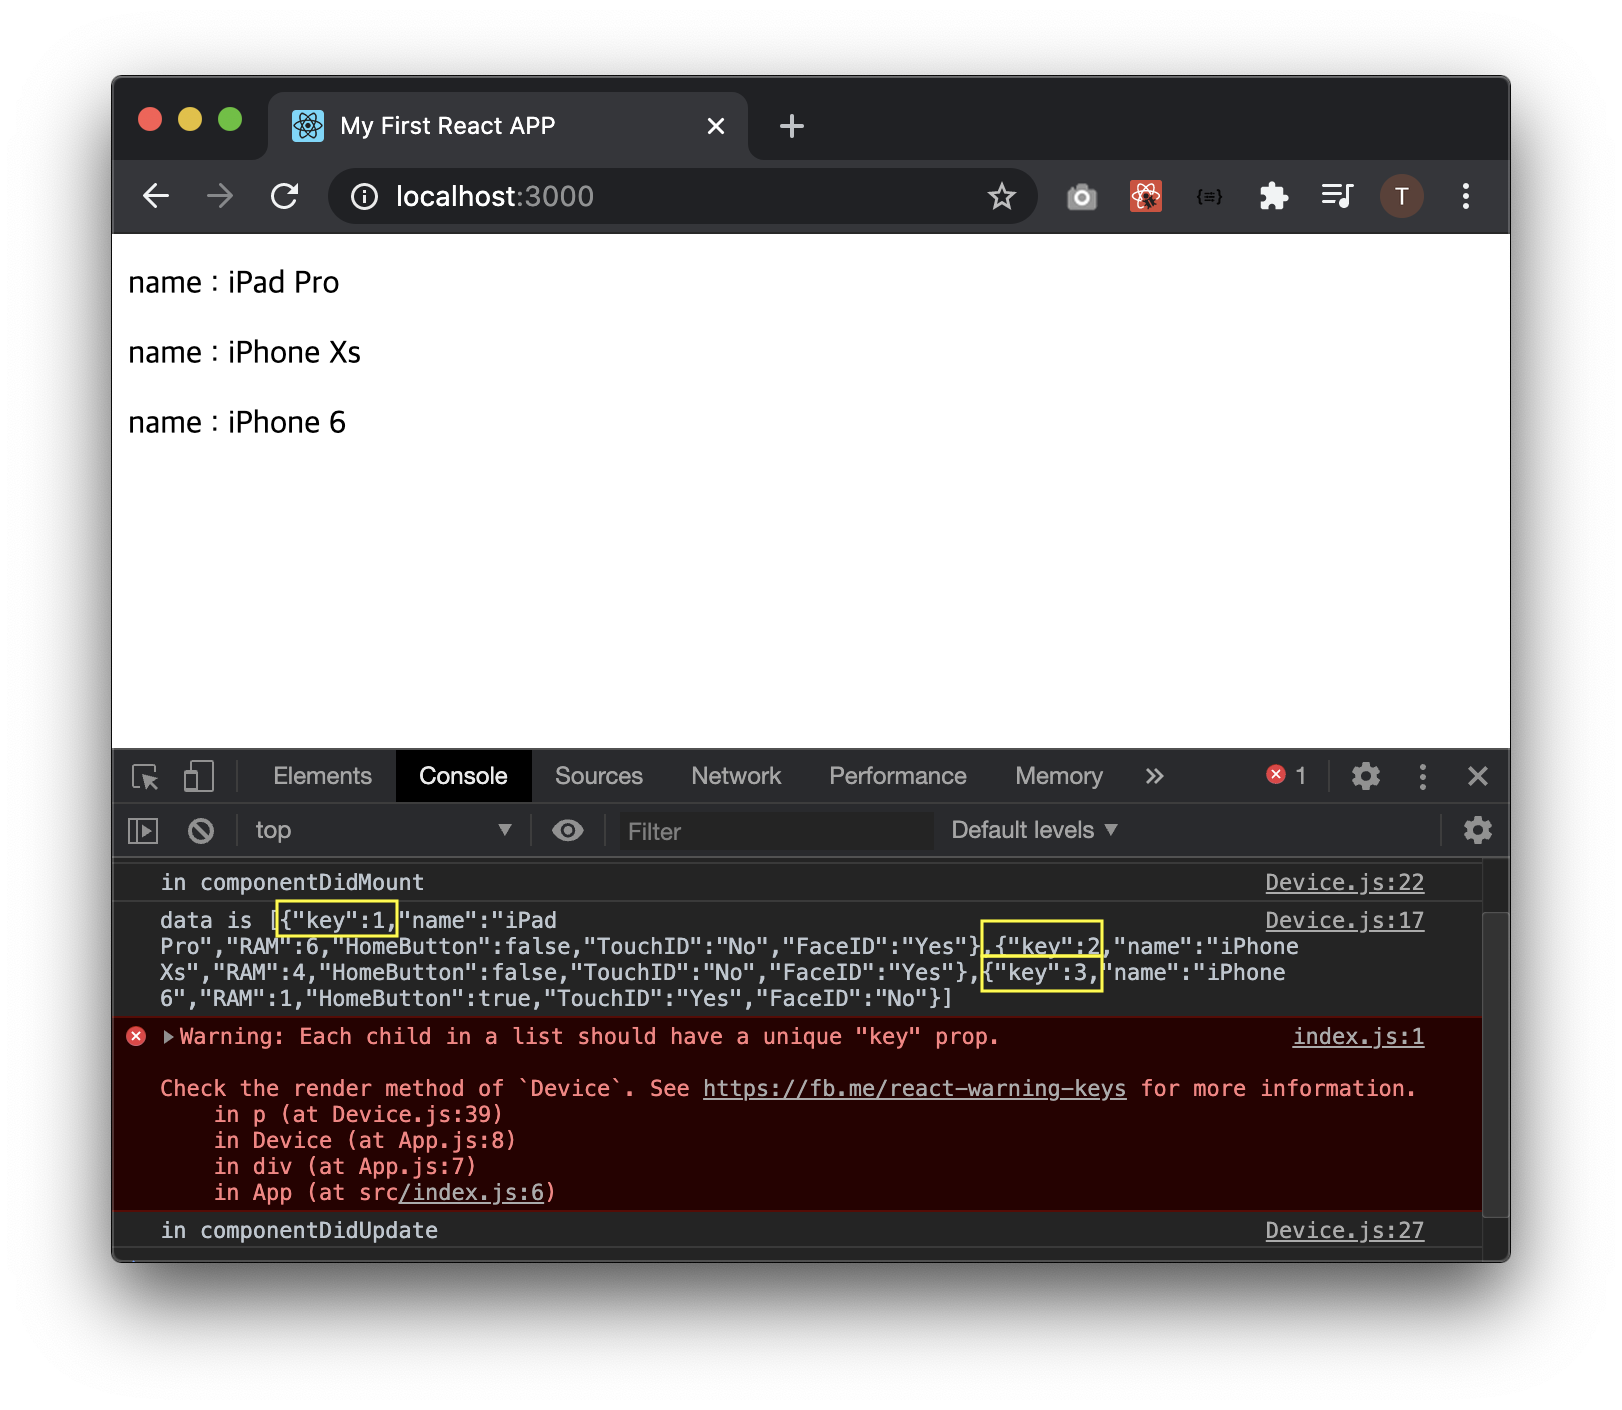Click the macOS red close window button

coord(150,120)
